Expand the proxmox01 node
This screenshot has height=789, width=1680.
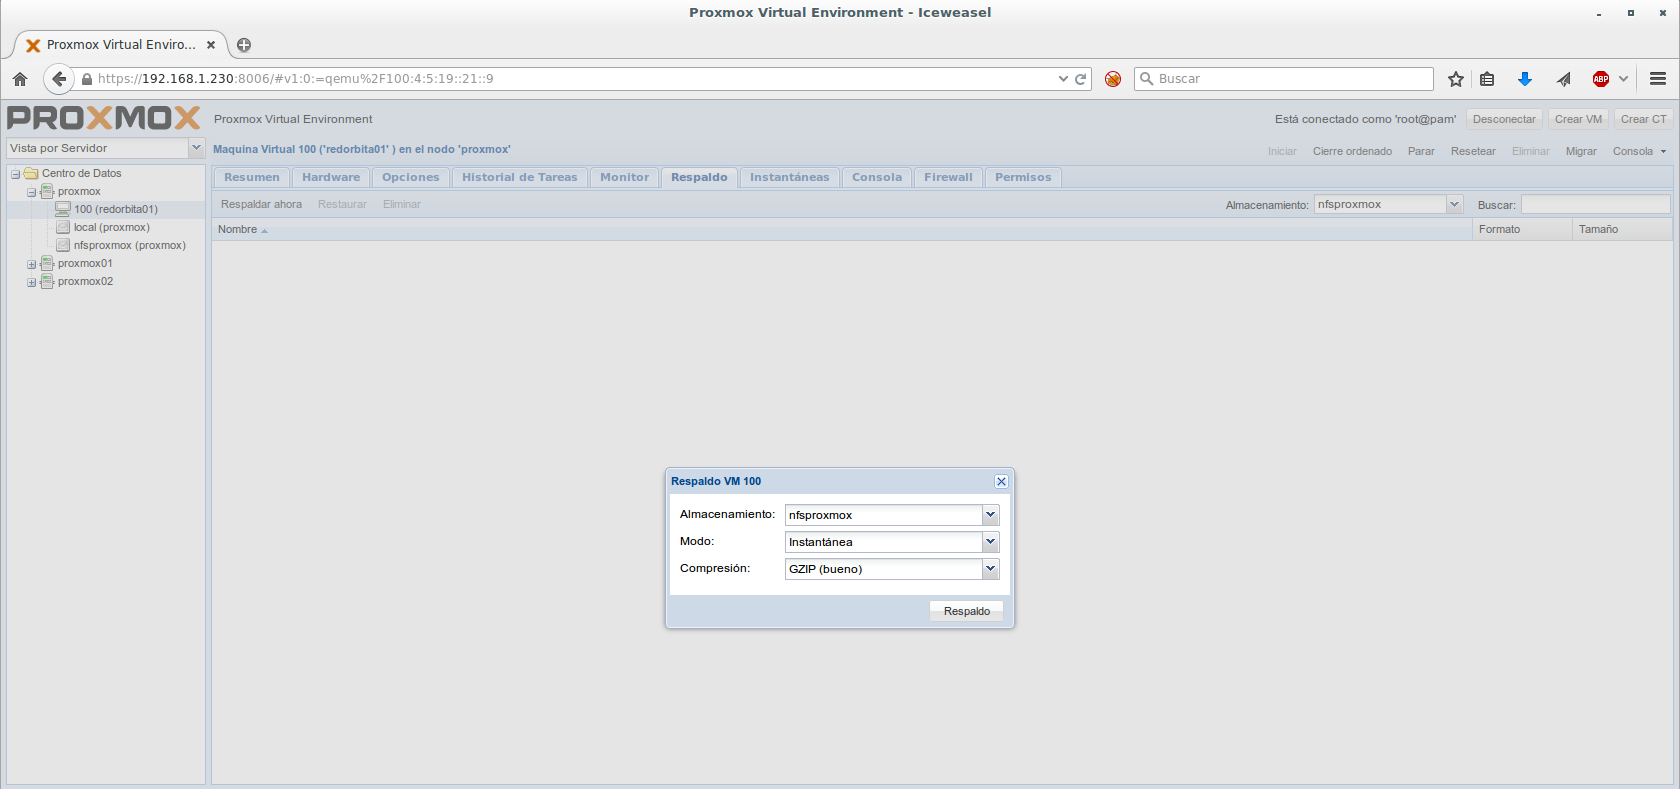31,264
